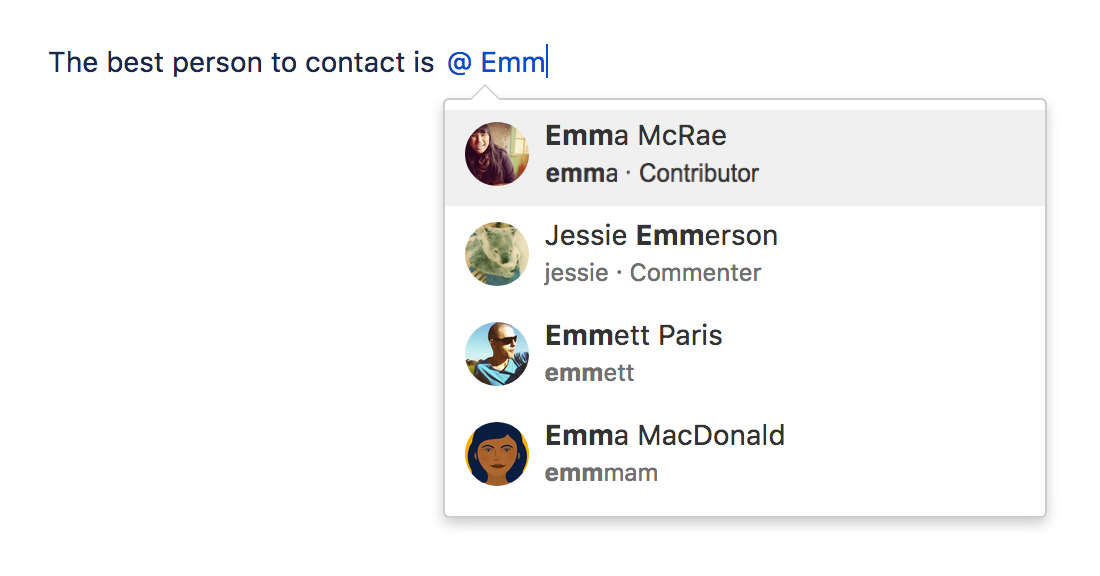Click Emmett Paris's sunglasses avatar
1100x576 pixels.
coord(497,354)
